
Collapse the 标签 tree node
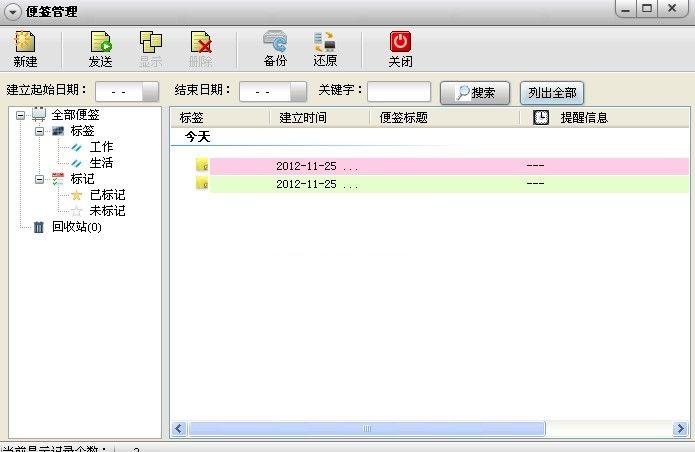[40, 131]
